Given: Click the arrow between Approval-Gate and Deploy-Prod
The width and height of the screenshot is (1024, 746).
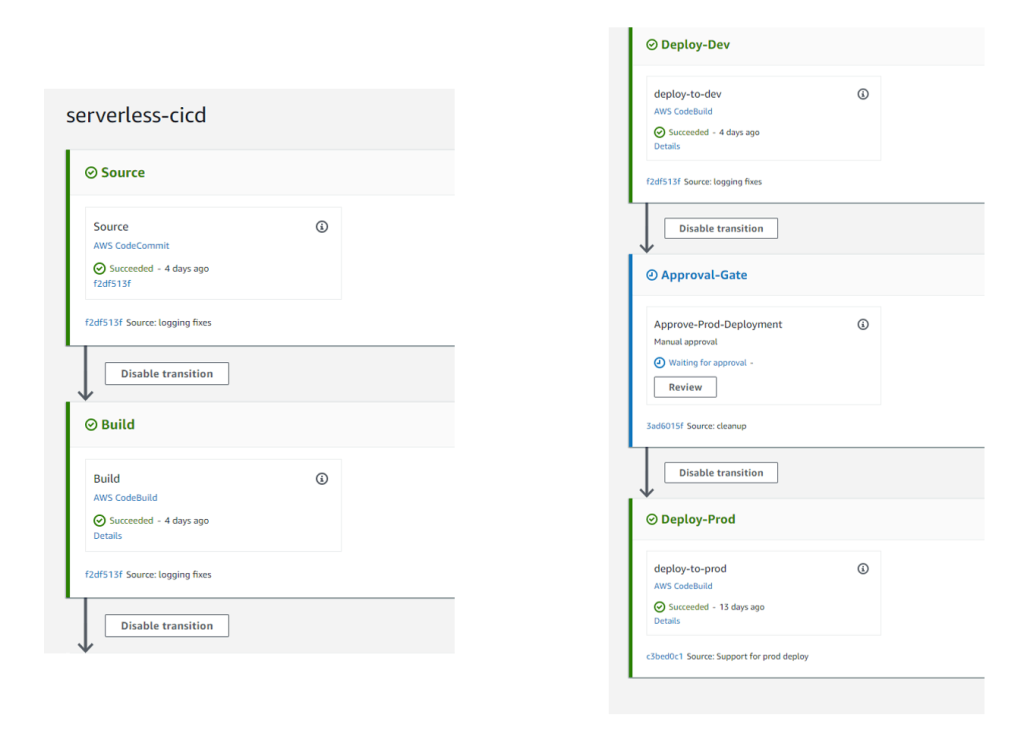Looking at the screenshot, I should point(647,473).
